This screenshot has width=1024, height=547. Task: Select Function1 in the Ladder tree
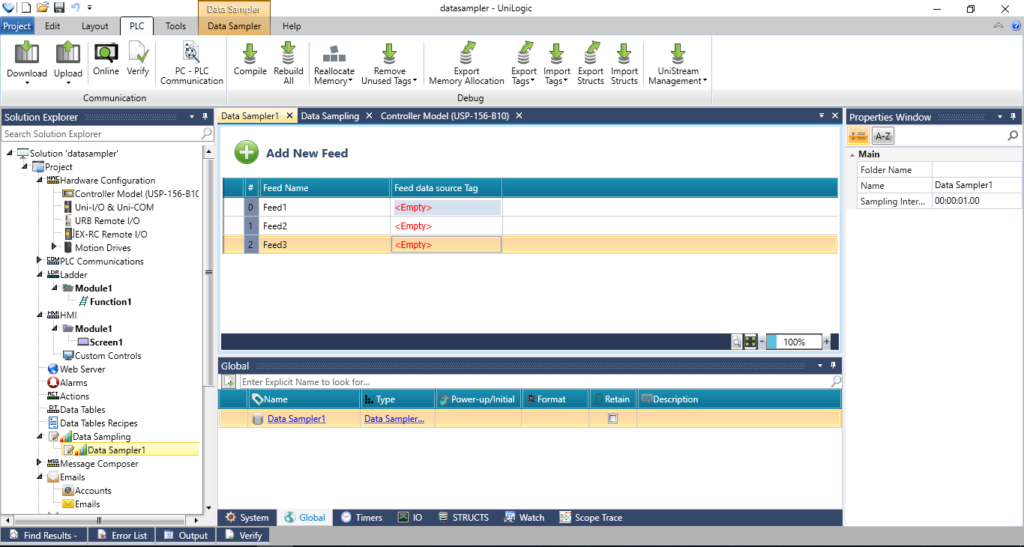pyautogui.click(x=110, y=302)
